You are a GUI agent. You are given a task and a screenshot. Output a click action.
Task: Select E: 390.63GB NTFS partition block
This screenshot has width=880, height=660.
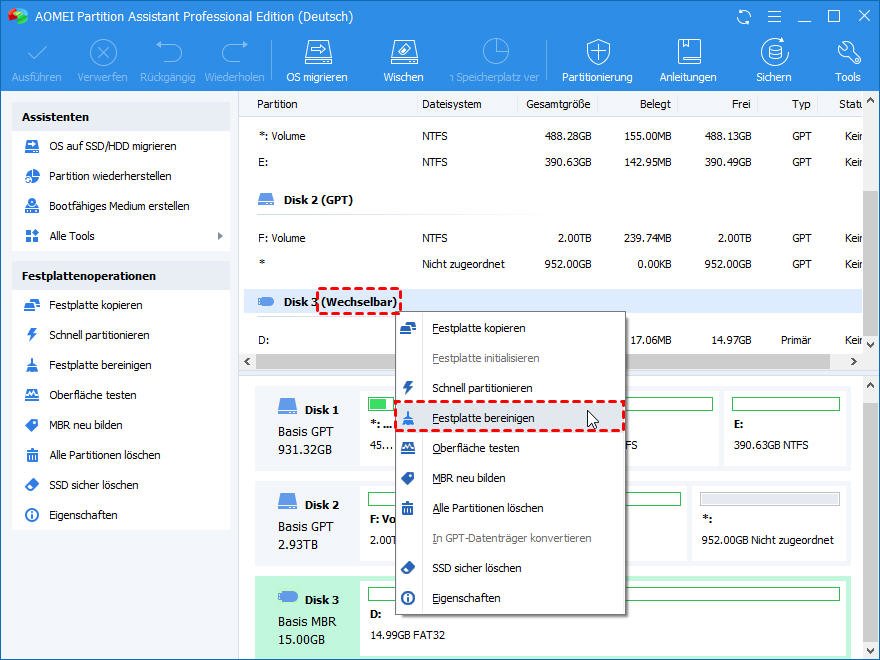coord(785,427)
